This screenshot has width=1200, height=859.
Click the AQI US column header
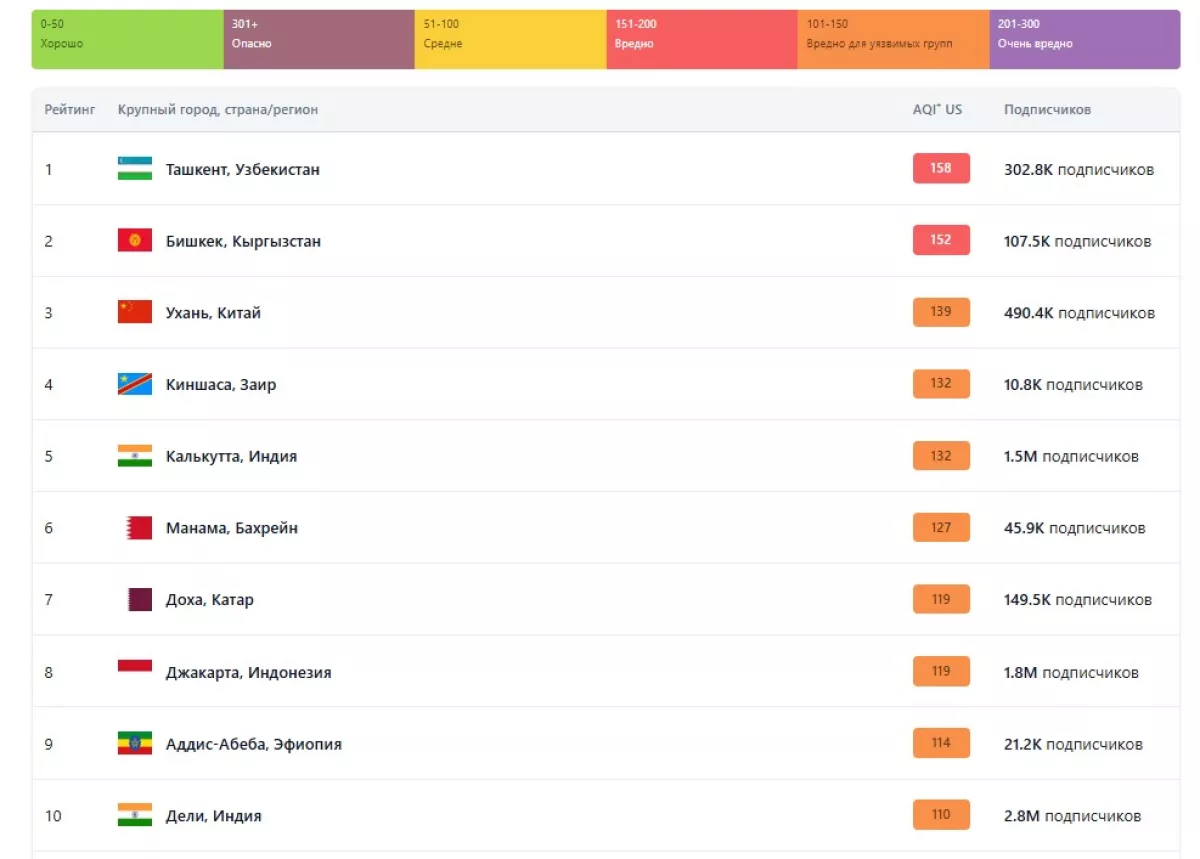pyautogui.click(x=937, y=110)
